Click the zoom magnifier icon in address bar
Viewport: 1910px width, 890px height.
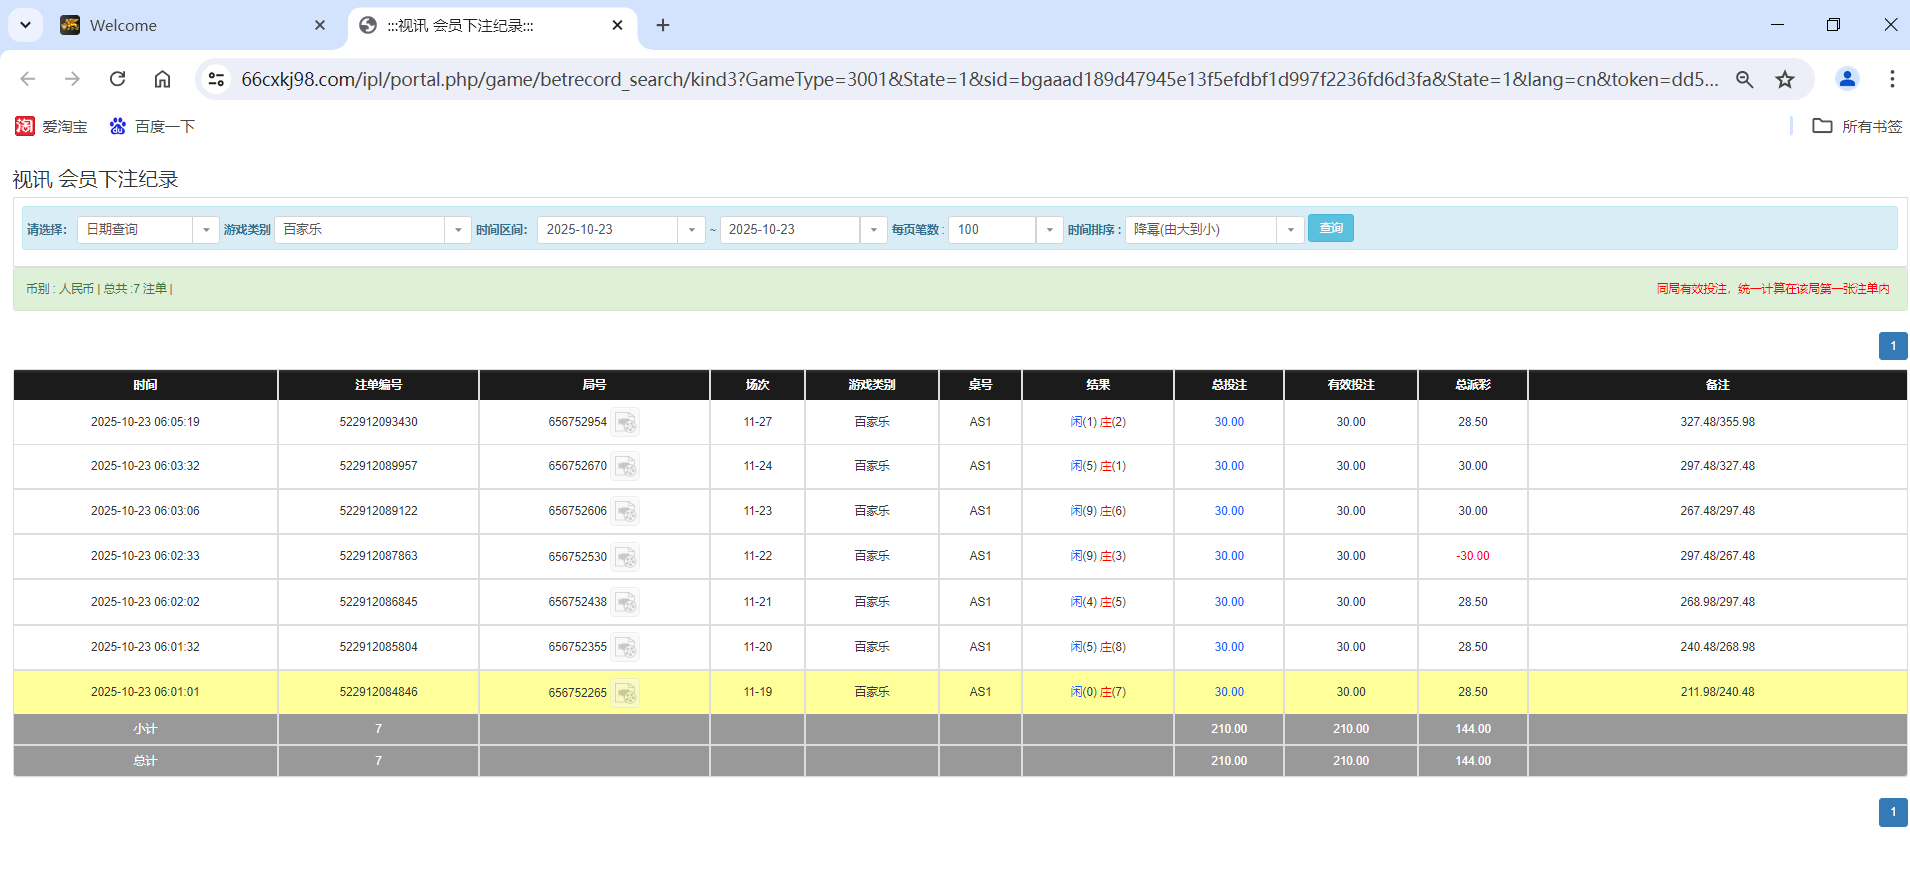pos(1744,79)
